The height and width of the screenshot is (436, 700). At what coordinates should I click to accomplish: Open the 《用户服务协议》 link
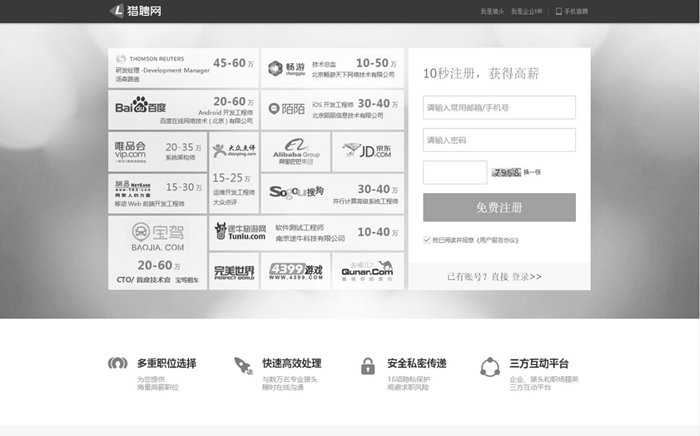[x=497, y=240]
